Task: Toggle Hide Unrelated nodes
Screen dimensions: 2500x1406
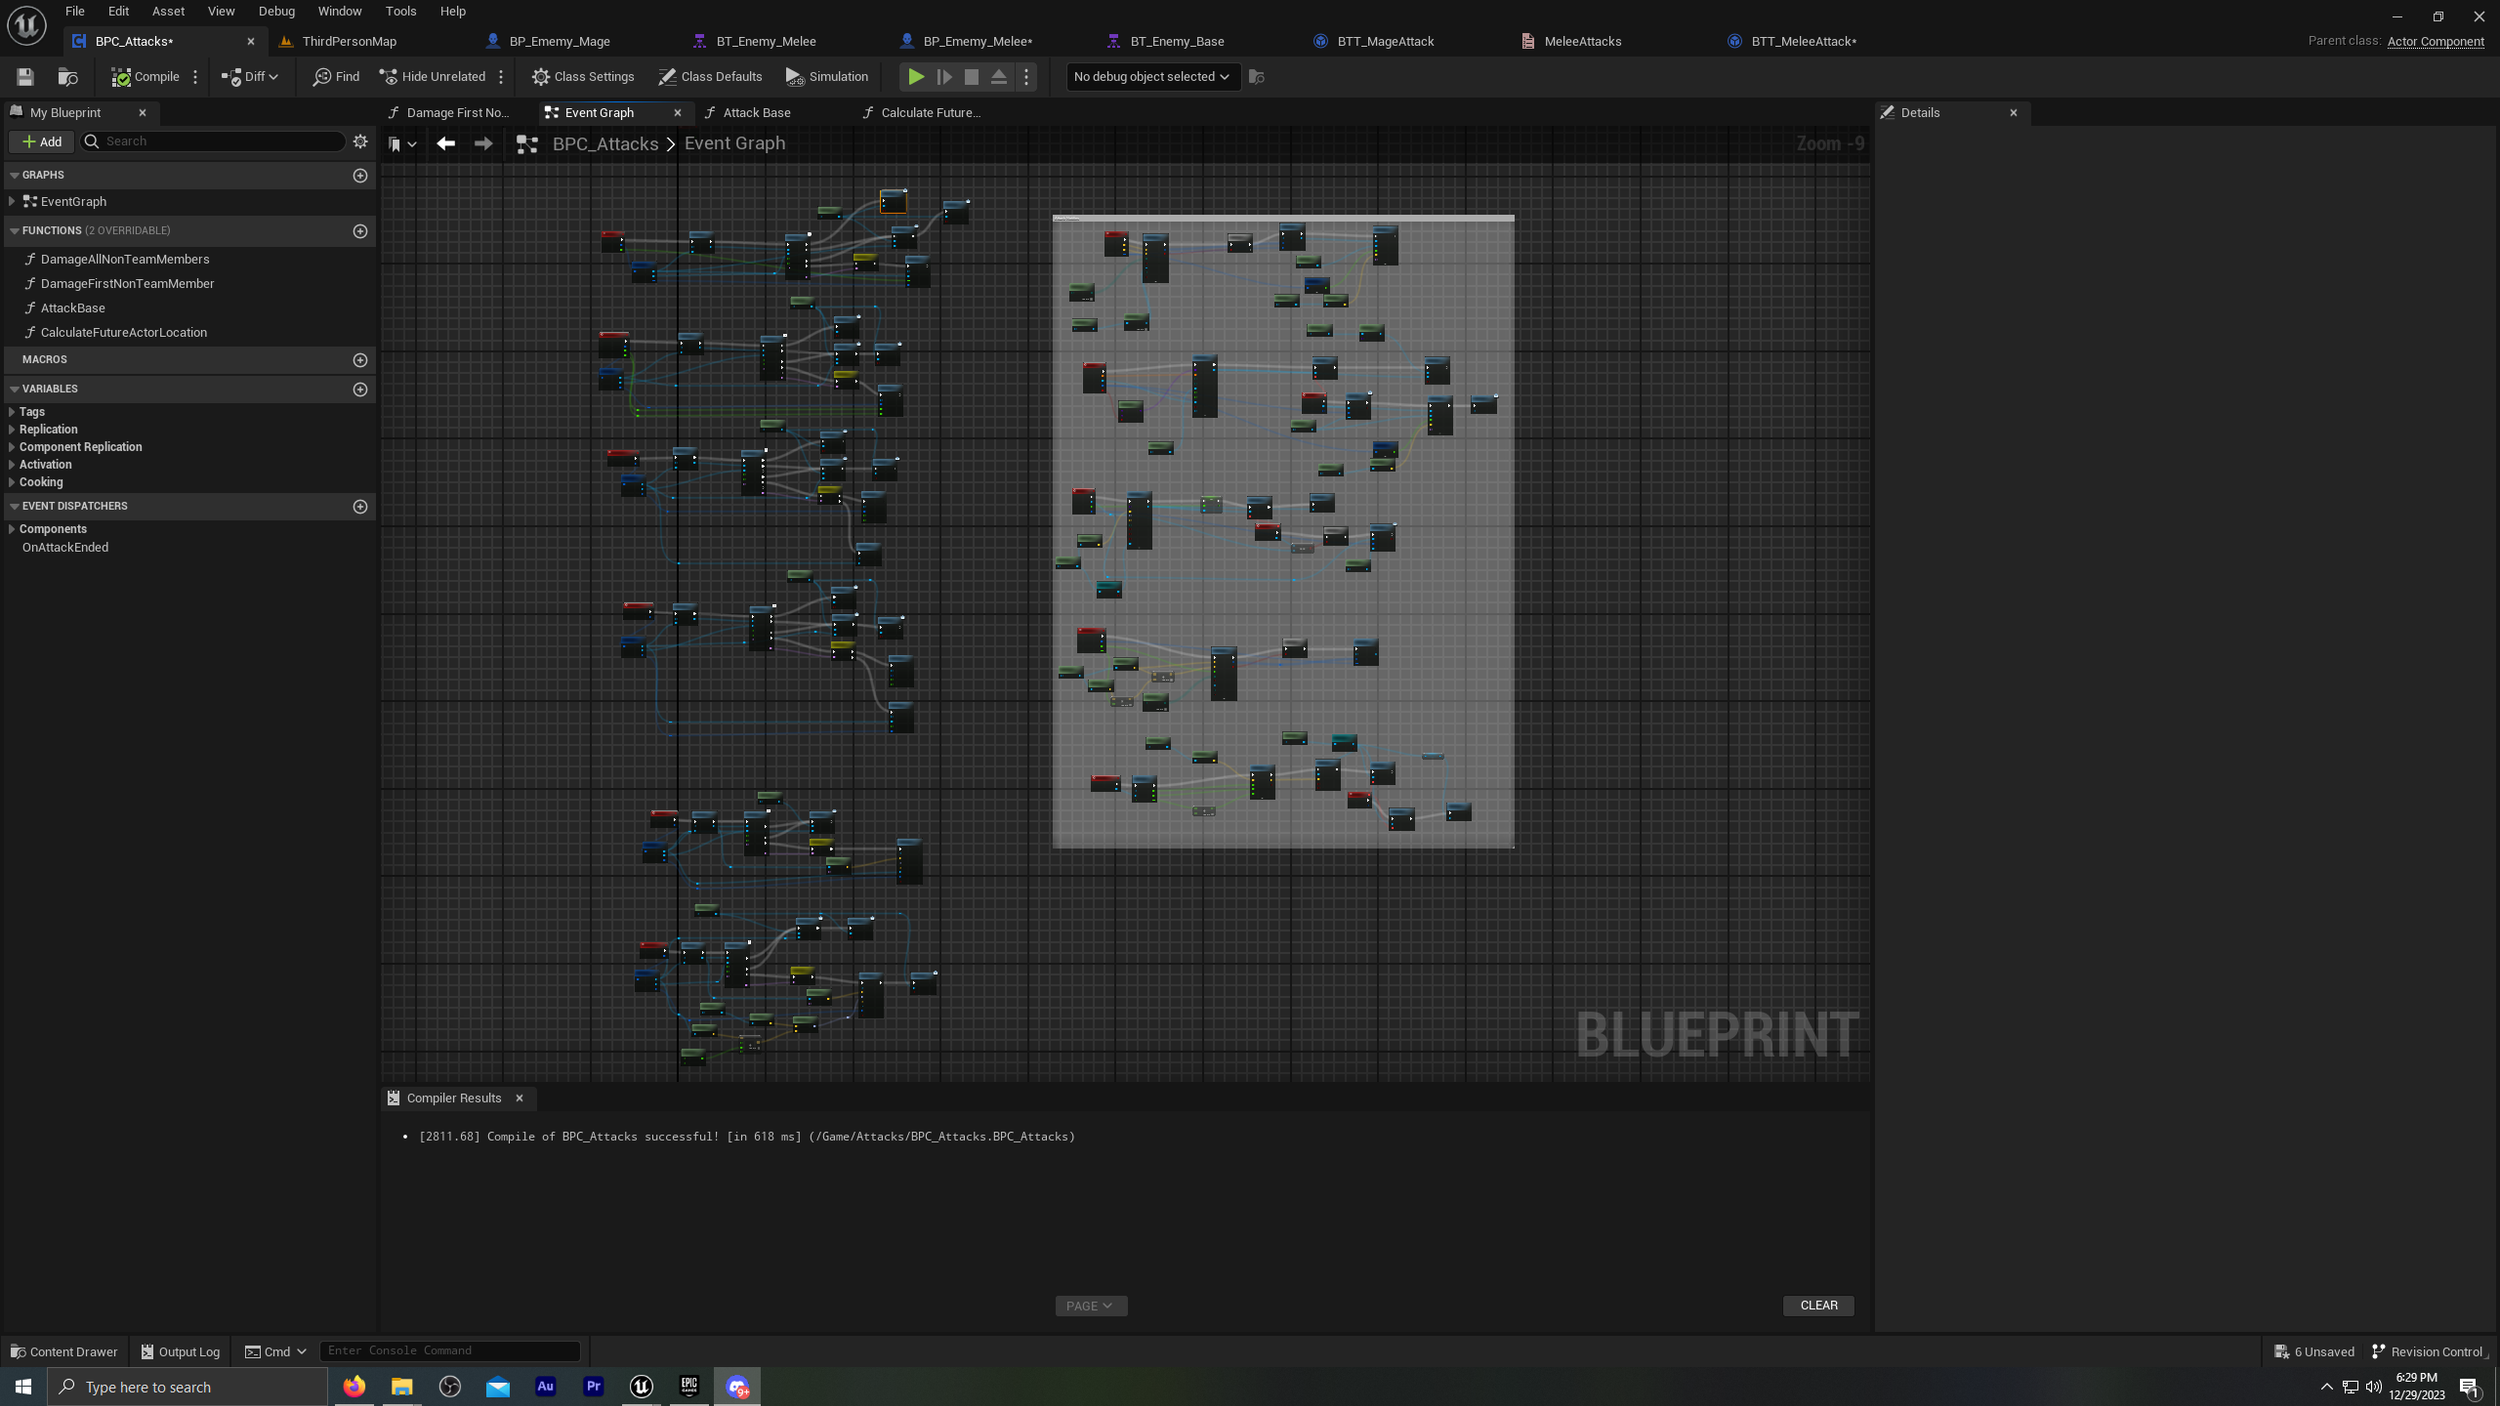Action: (x=433, y=77)
